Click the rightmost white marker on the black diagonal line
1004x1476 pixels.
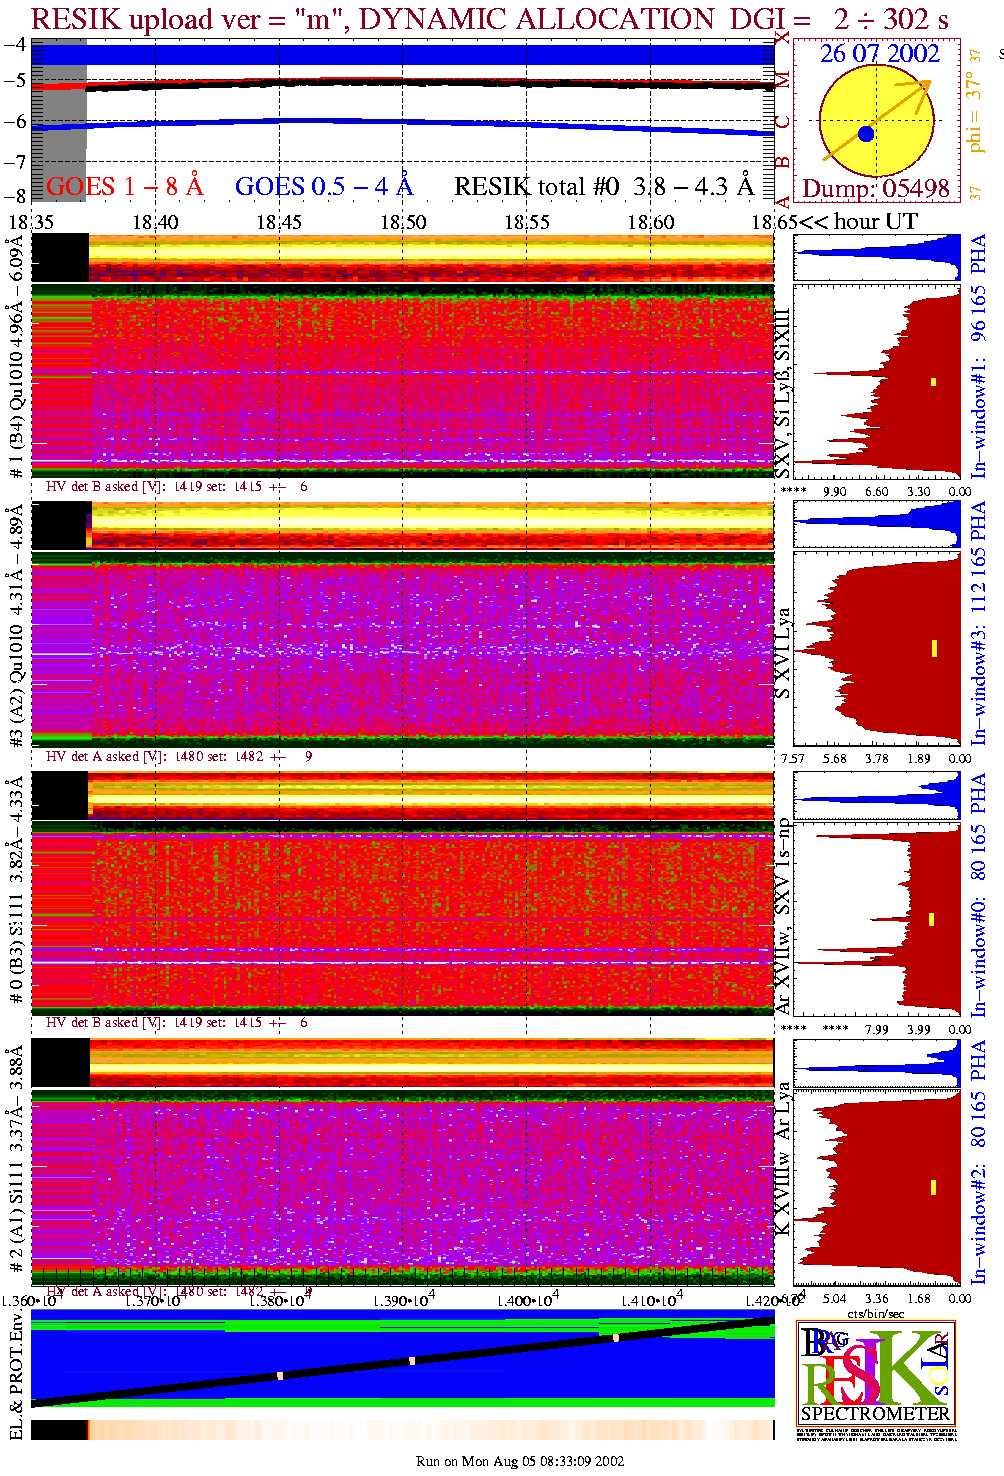point(616,1337)
